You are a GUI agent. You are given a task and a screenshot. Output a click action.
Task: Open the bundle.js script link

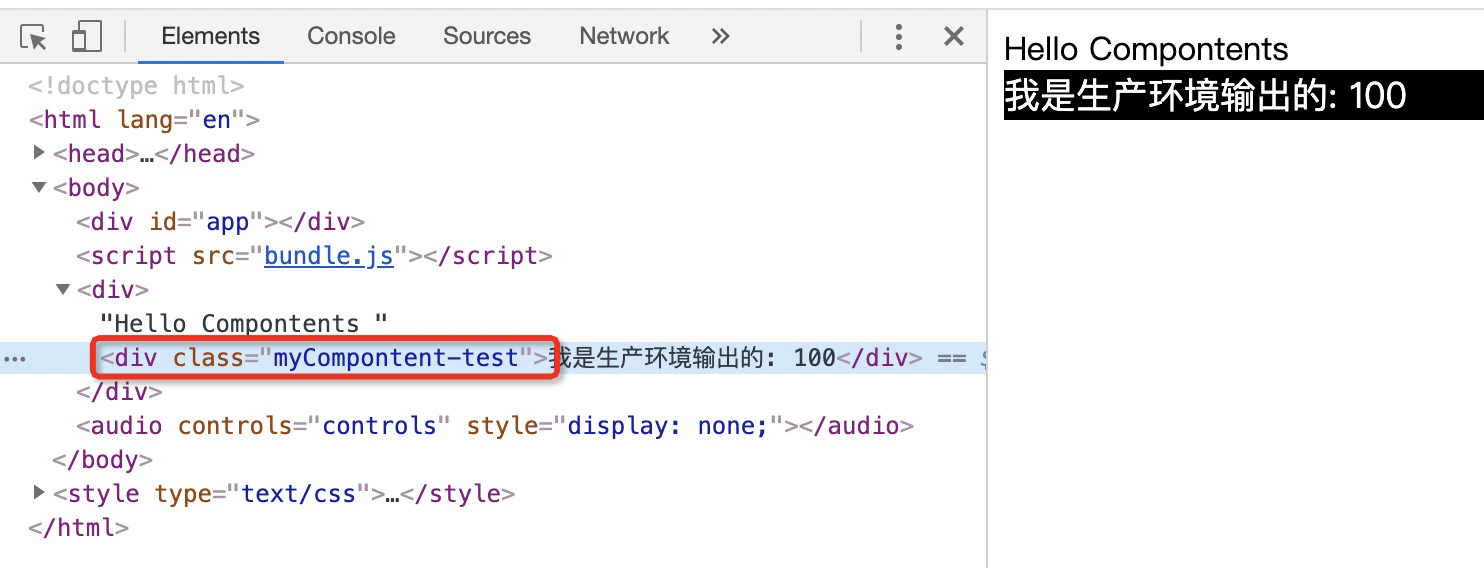tap(329, 256)
